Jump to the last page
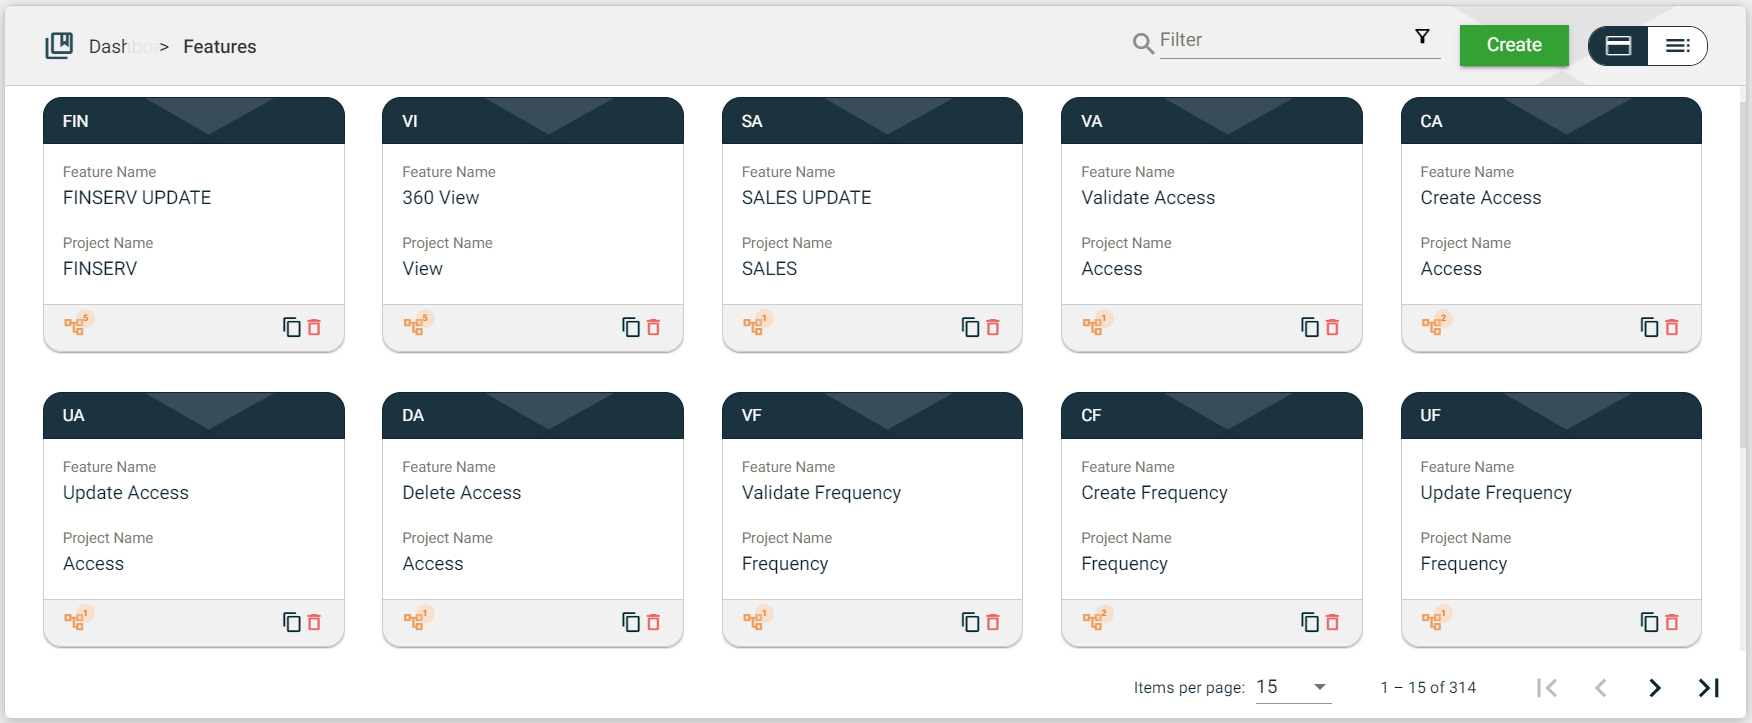This screenshot has width=1752, height=723. coord(1709,688)
